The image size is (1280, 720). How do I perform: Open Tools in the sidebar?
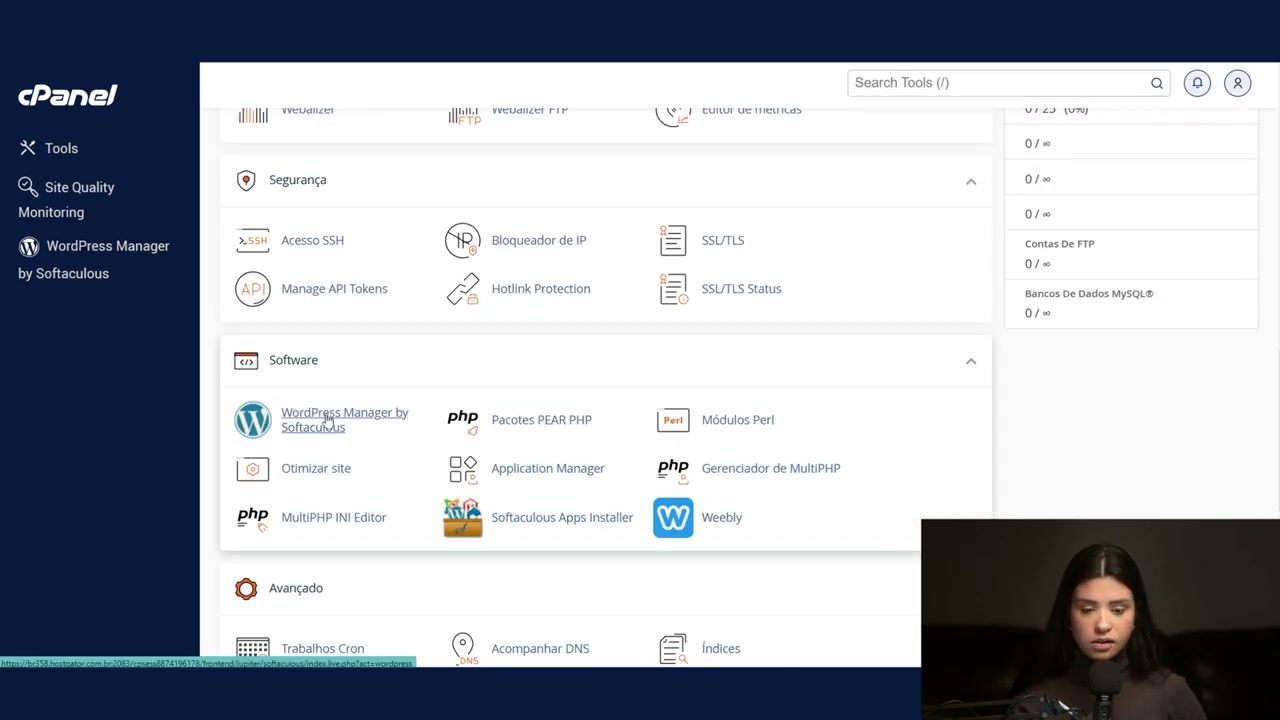pyautogui.click(x=49, y=148)
